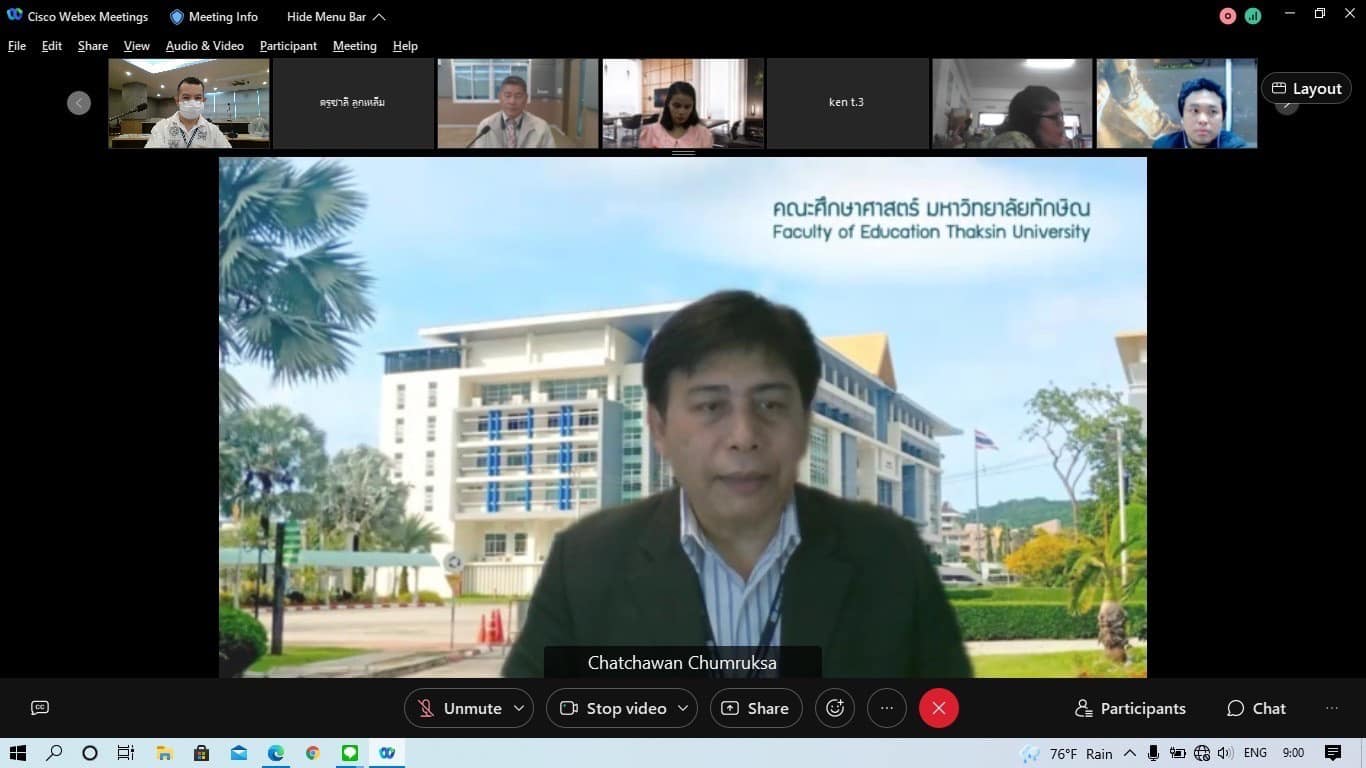Screen dimensions: 1366x768
Task: Open the reactions smiley button
Action: coord(835,708)
